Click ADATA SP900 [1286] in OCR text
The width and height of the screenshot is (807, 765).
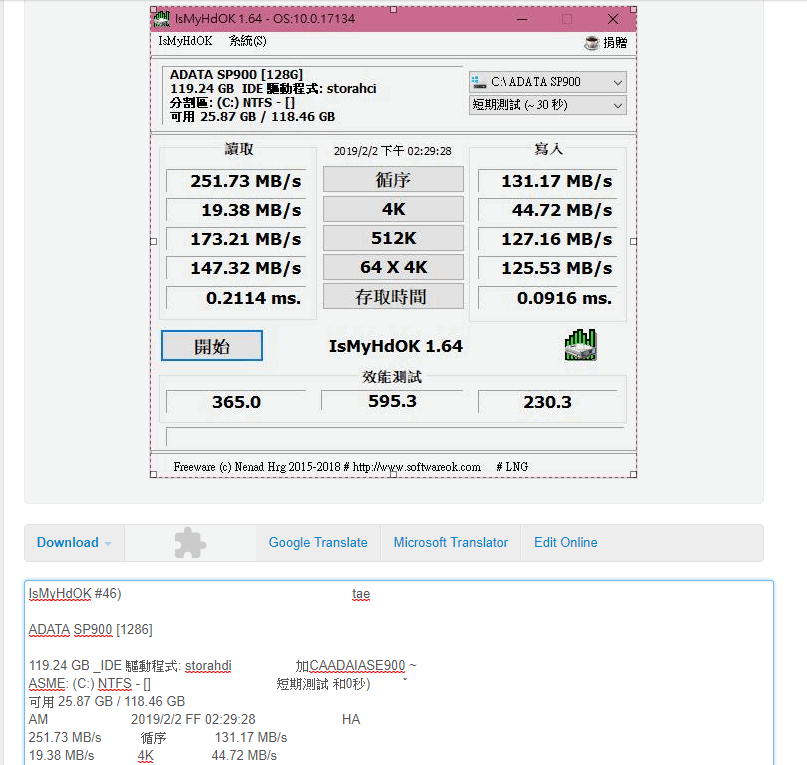91,630
